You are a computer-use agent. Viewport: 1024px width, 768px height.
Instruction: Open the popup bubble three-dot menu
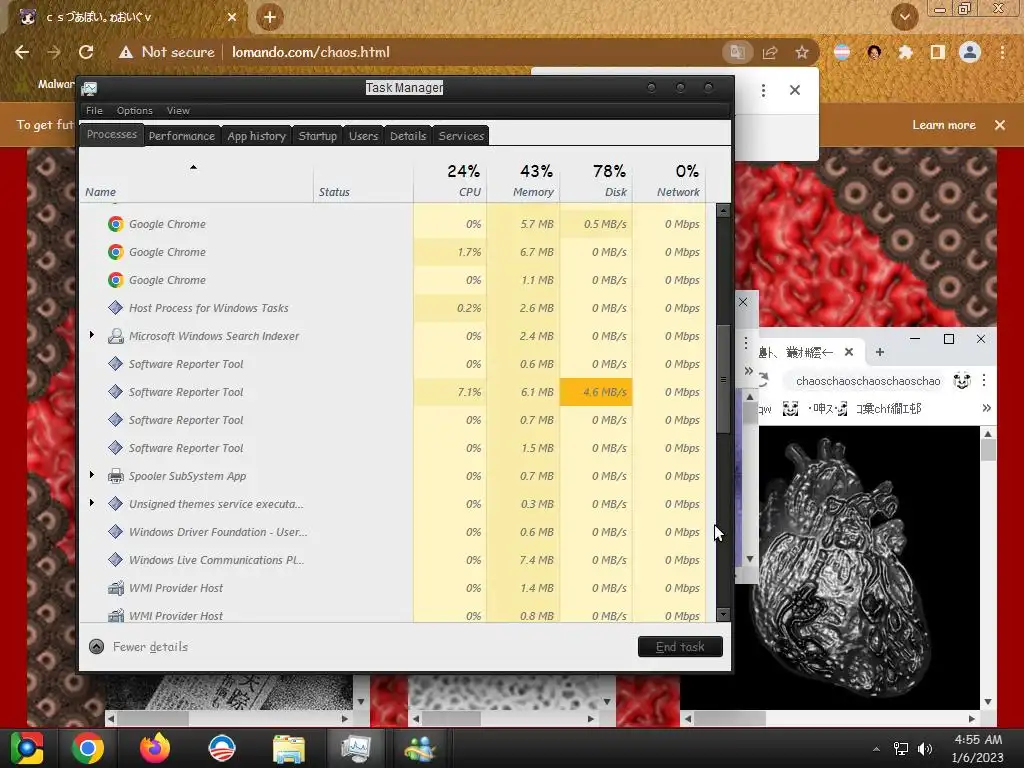pyautogui.click(x=763, y=90)
